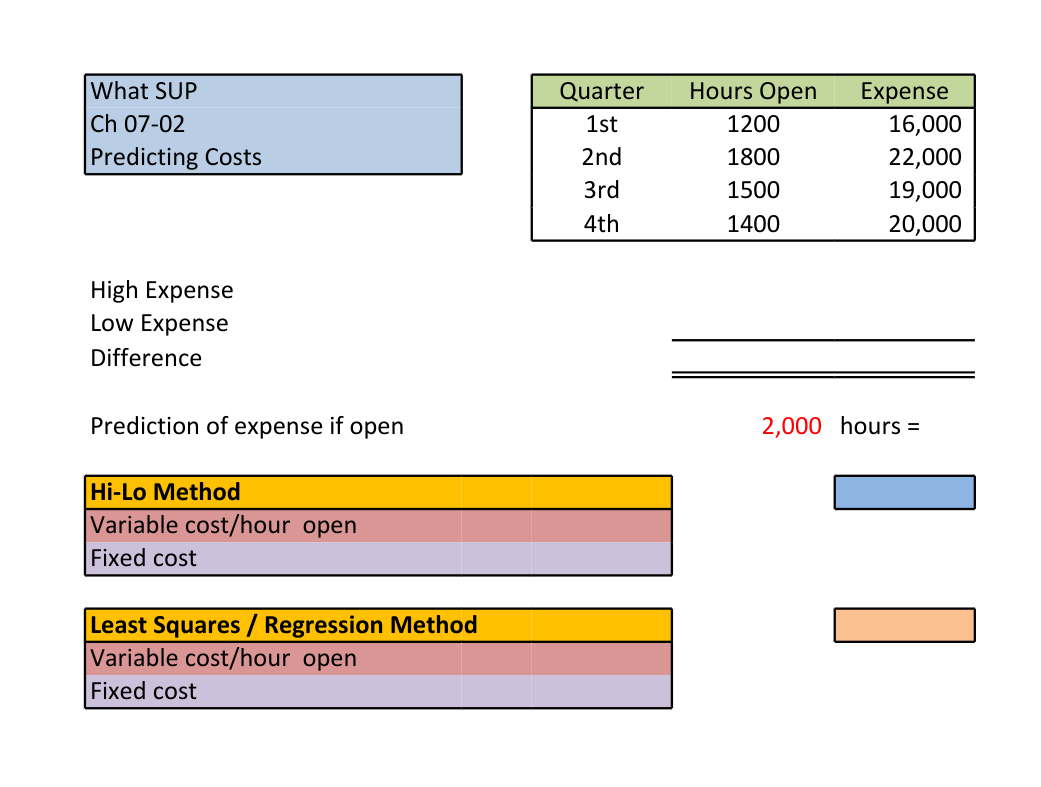Click Regression 'Variable cost/hour open' row
Screen dimensions: 1041x787
coord(378,658)
